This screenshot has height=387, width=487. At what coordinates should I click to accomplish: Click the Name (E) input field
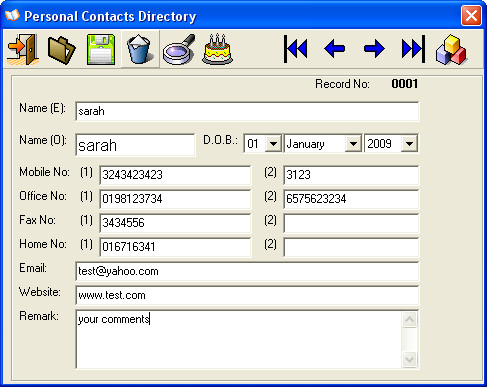tap(247, 111)
